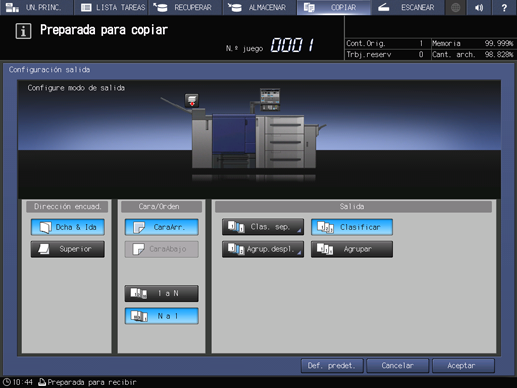Click the 'Dirección encuad.' header
This screenshot has width=517, height=388.
tap(68, 207)
